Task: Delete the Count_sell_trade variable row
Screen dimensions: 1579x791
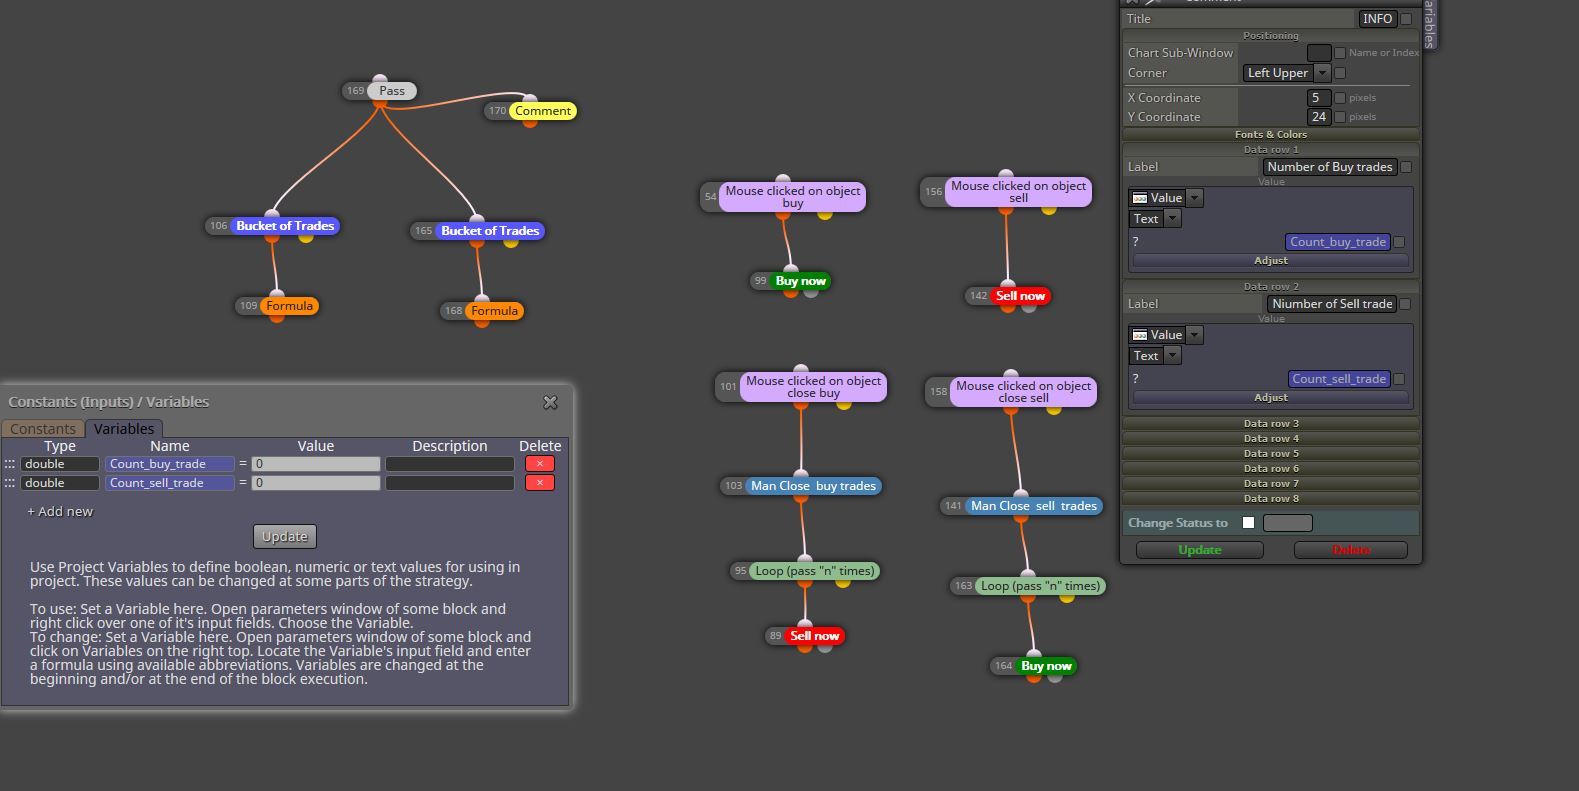Action: pos(540,483)
